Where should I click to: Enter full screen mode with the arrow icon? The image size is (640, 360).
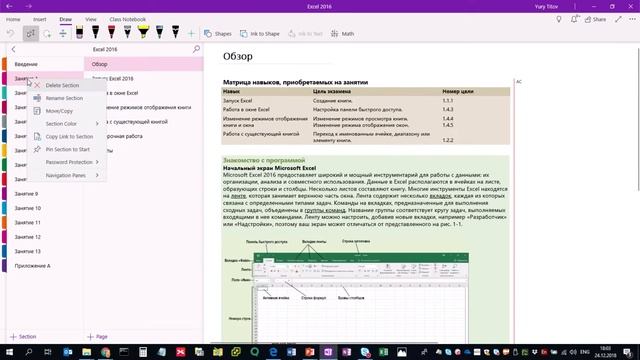[618, 19]
